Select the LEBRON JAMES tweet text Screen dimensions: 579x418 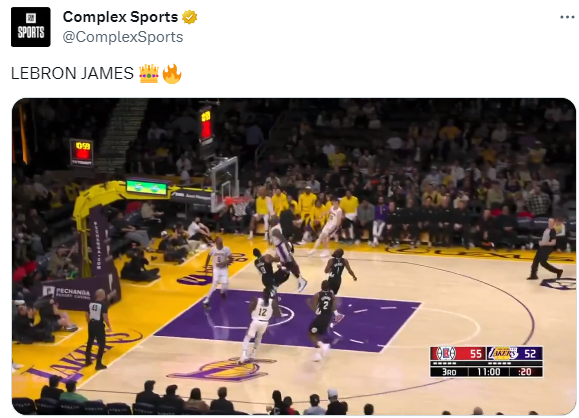[72, 73]
